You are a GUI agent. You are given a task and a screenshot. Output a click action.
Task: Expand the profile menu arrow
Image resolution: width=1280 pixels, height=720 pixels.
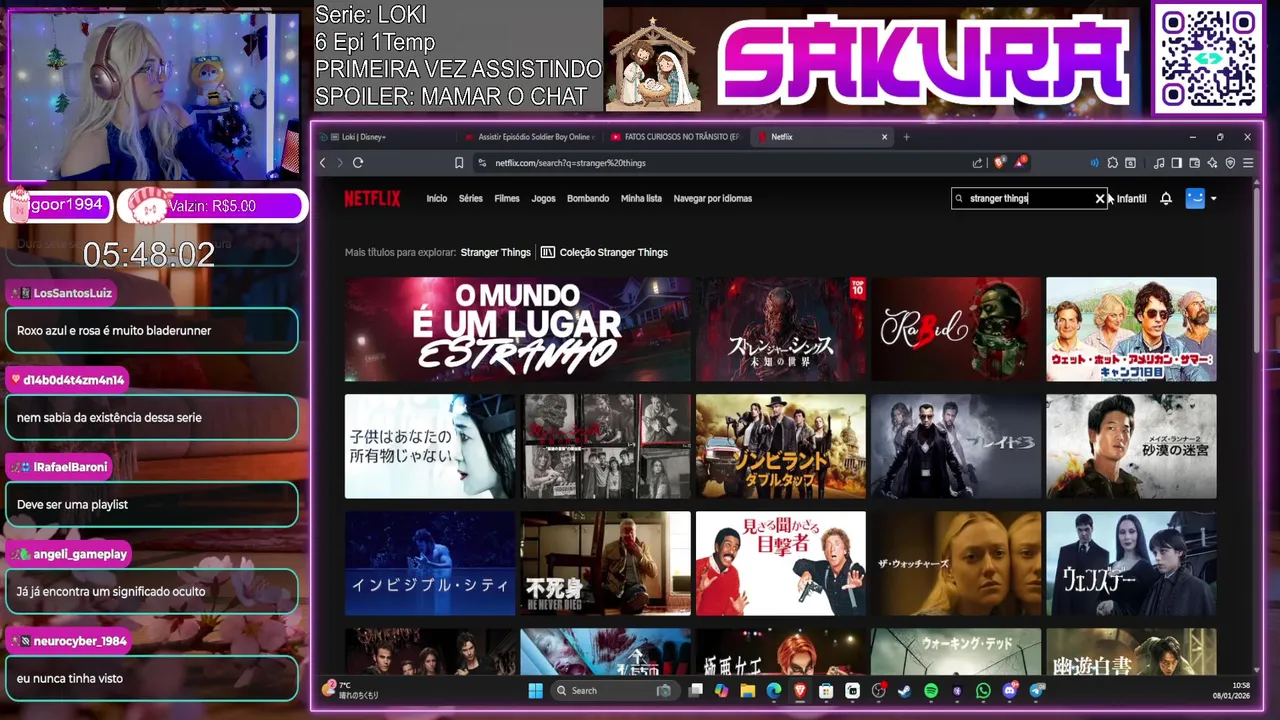1214,198
